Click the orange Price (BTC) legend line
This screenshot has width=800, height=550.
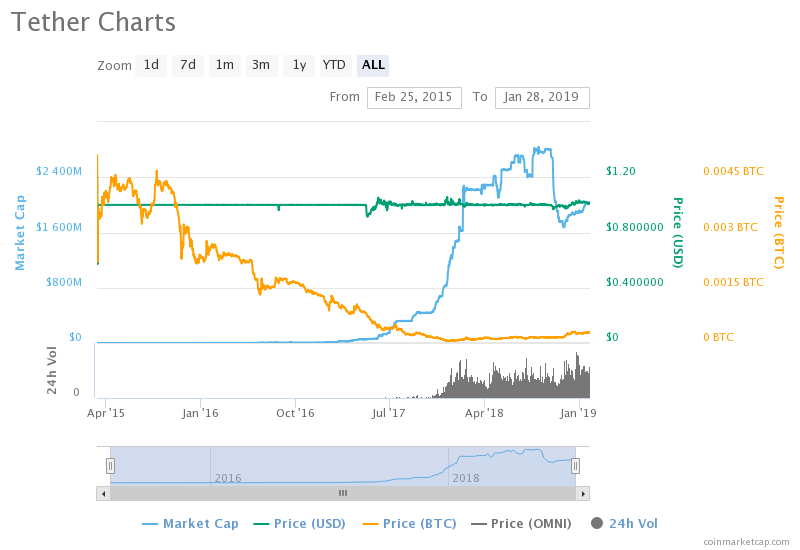tap(371, 523)
